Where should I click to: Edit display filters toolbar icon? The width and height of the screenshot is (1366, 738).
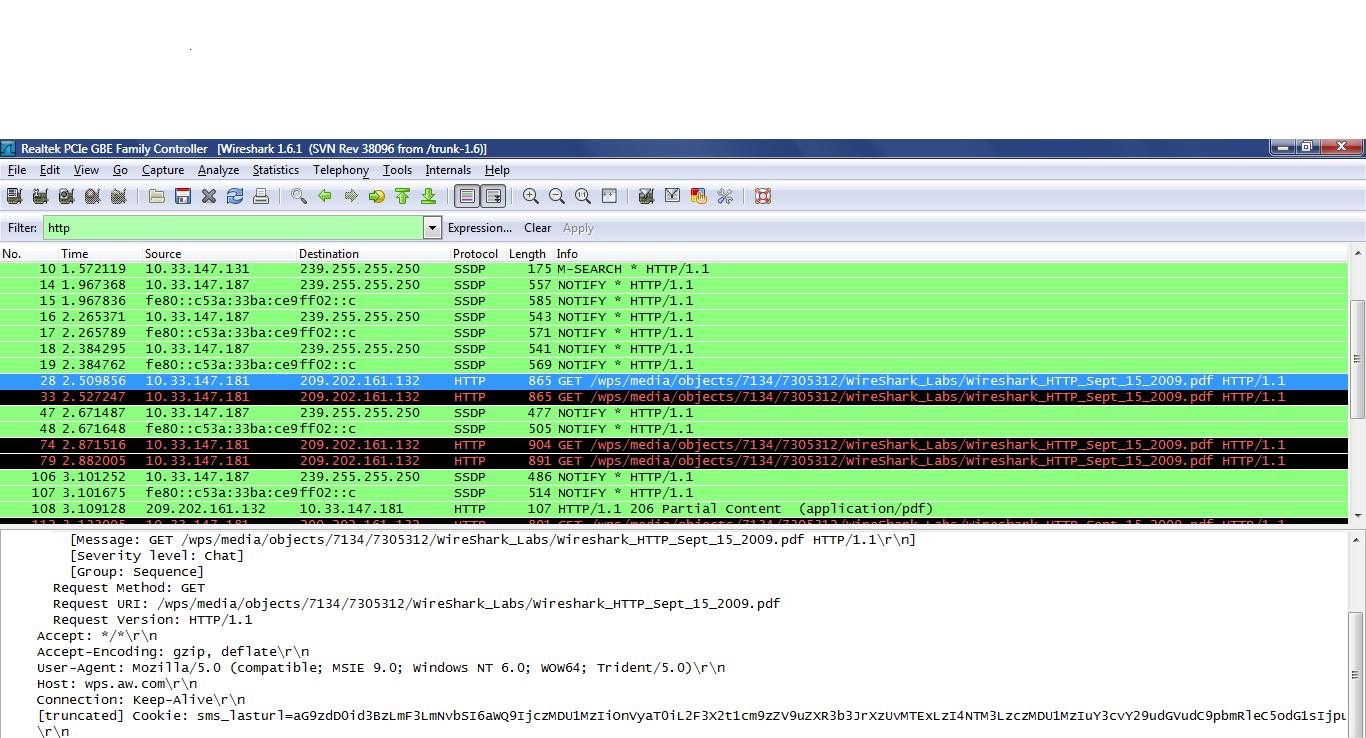click(673, 196)
